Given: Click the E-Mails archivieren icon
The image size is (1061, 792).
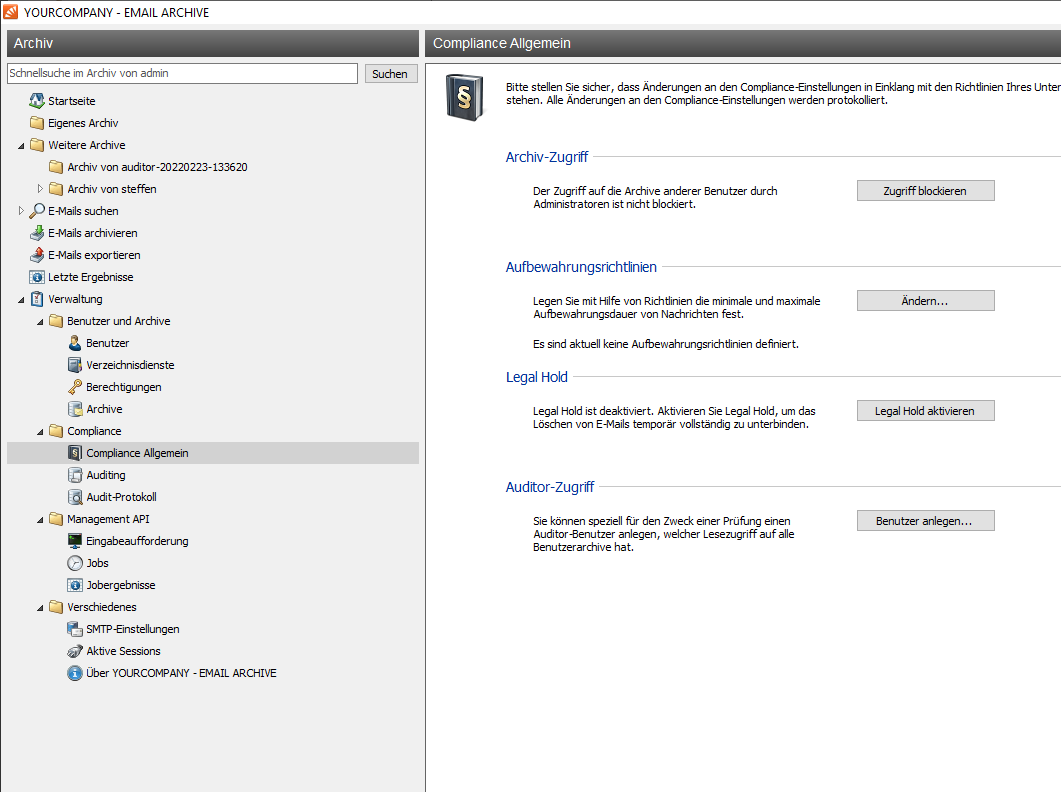Looking at the screenshot, I should click(x=37, y=233).
